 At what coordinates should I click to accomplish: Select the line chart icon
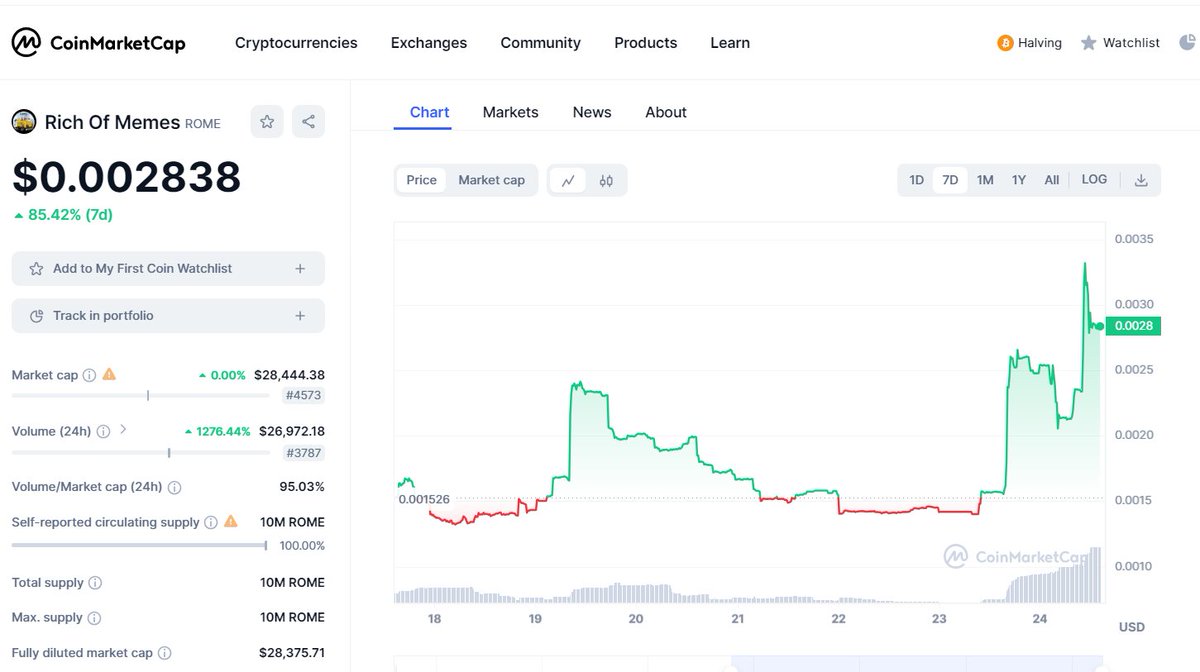tap(568, 180)
